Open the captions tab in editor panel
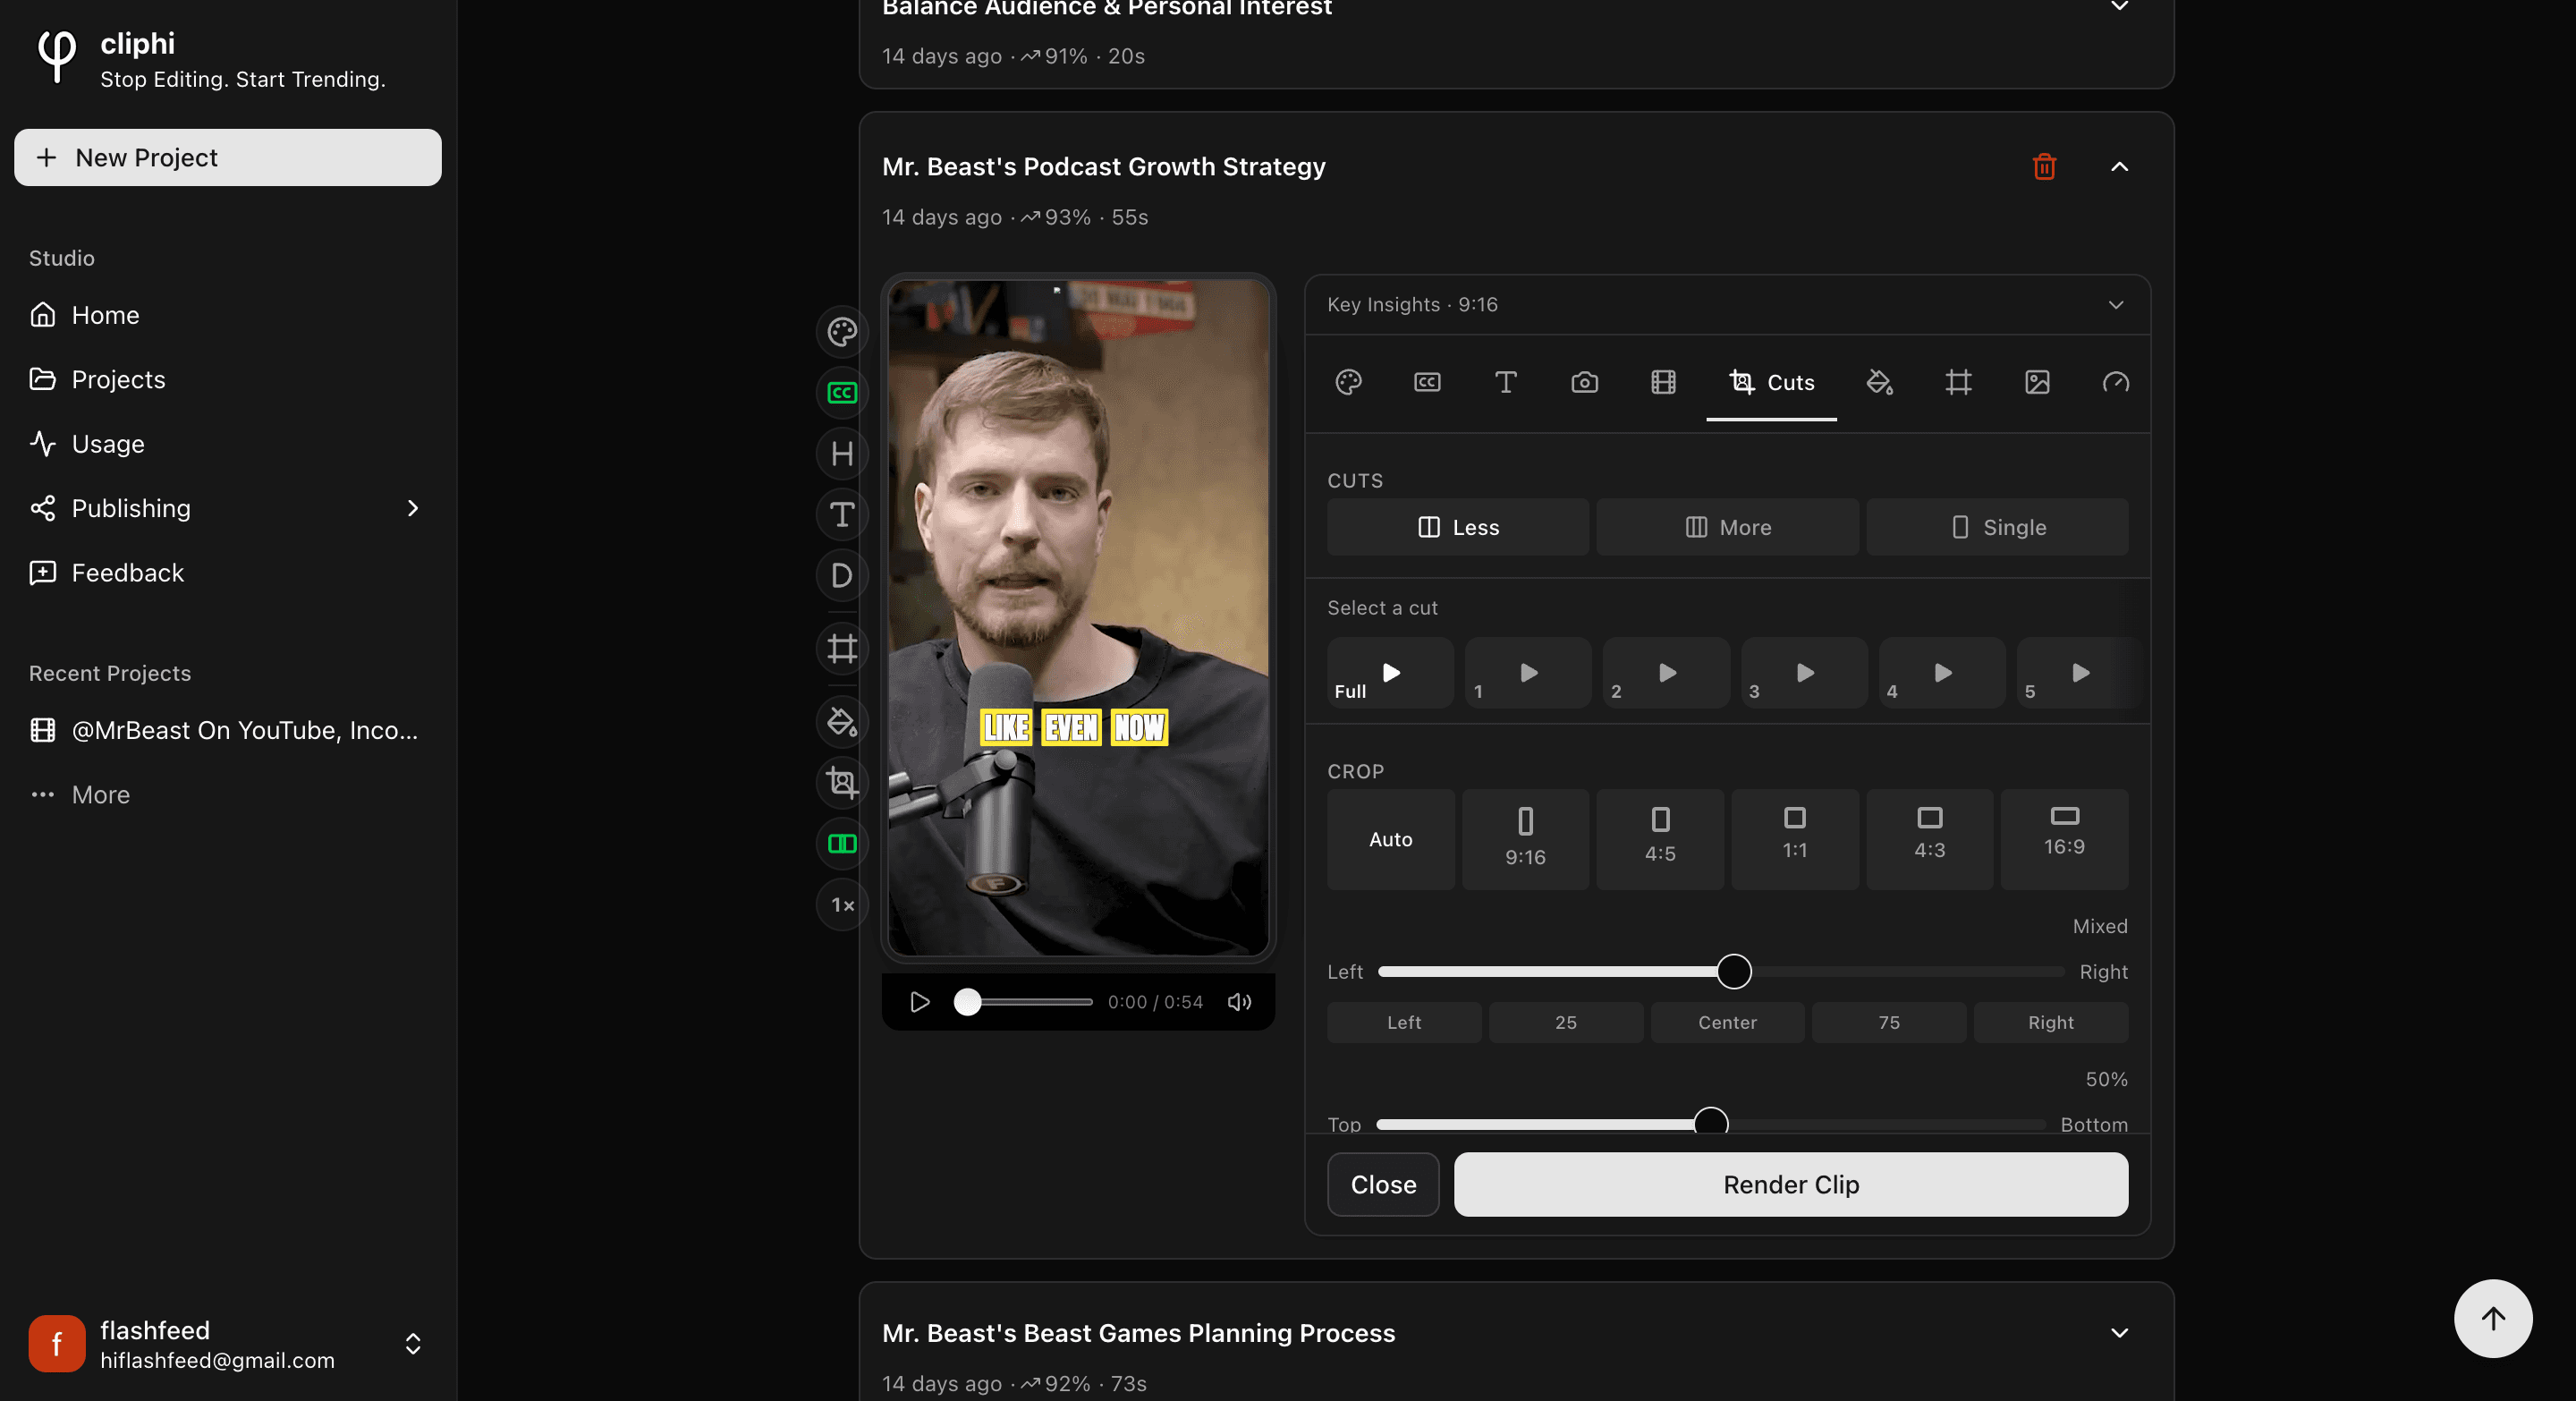This screenshot has height=1401, width=2576. pos(1427,382)
